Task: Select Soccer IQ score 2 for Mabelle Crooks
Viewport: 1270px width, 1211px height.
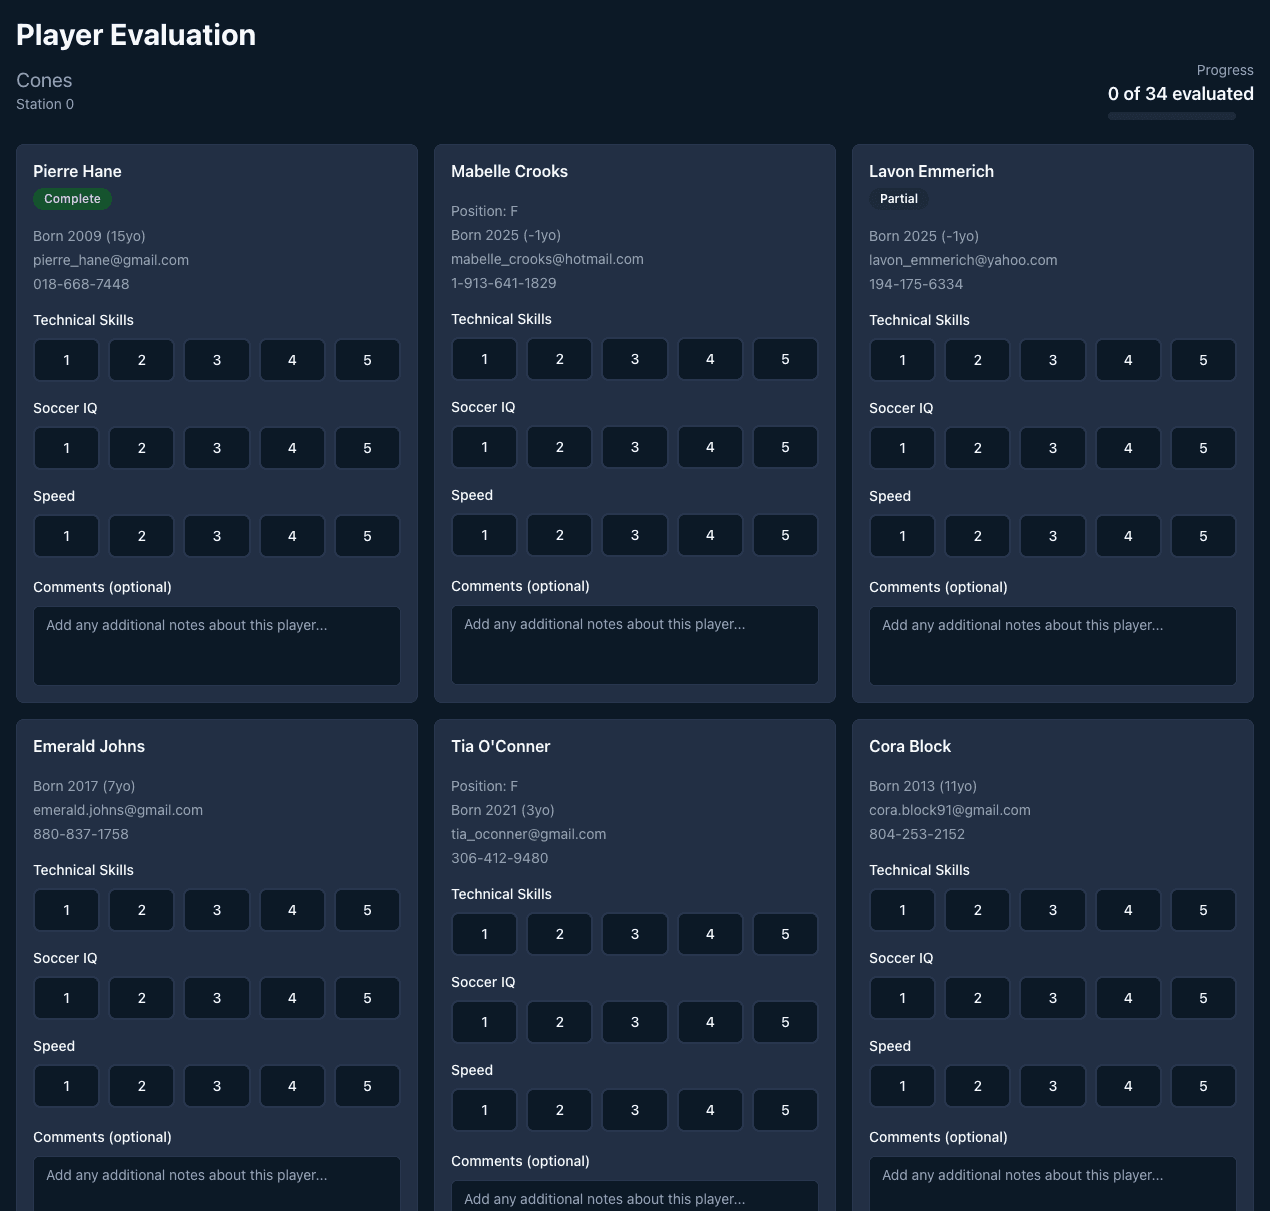Action: click(559, 447)
